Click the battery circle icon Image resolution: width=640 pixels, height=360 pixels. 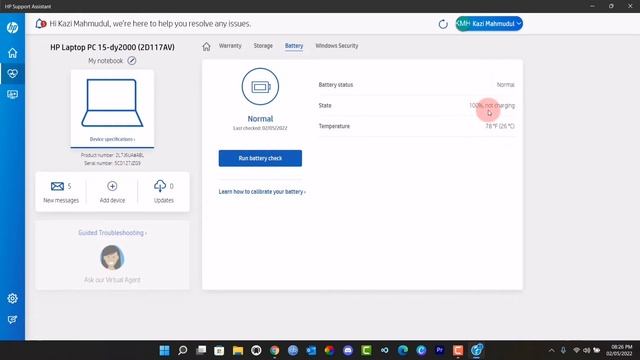260,87
